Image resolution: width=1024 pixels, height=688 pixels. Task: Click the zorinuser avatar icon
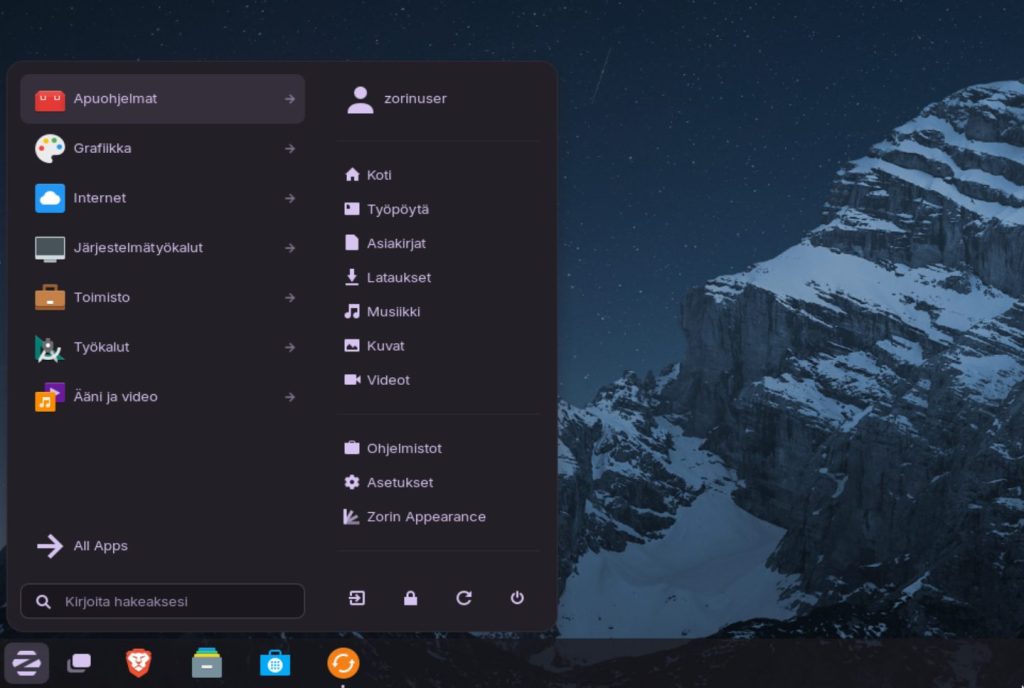coord(360,100)
